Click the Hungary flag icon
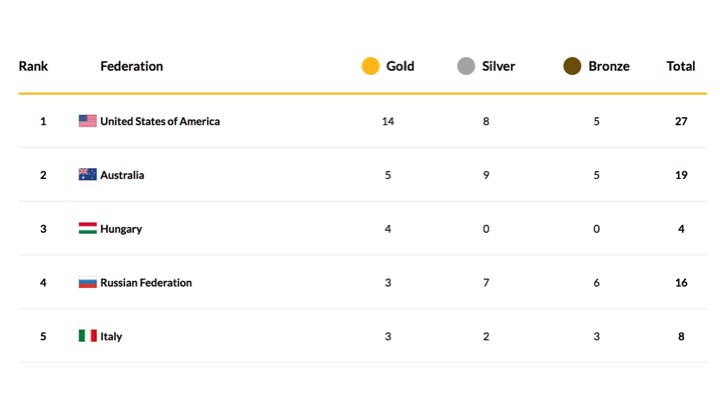 (88, 228)
